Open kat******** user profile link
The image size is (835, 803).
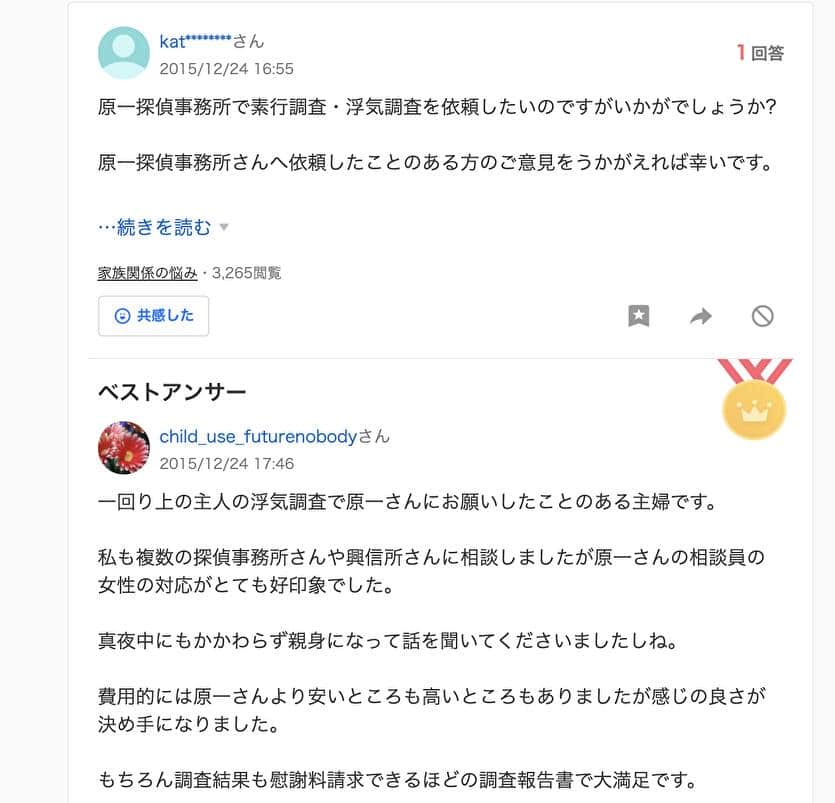(195, 41)
